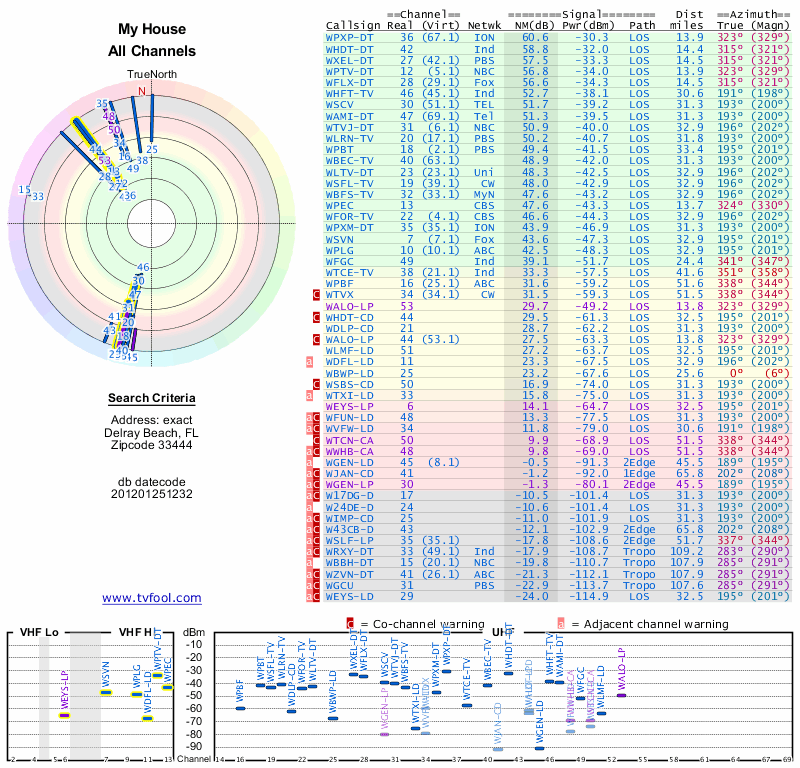
Task: Click pink adjacent channel warning legend icon
Action: (561, 624)
